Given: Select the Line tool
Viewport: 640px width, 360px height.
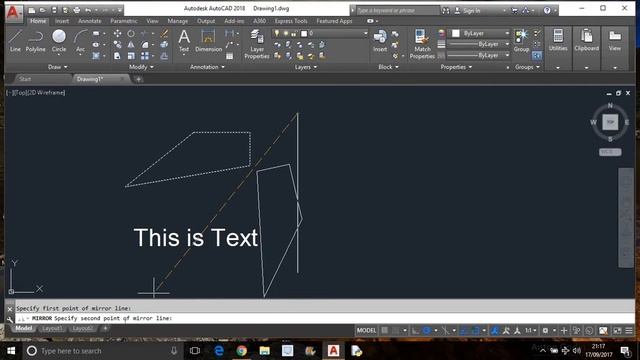Looking at the screenshot, I should pyautogui.click(x=15, y=40).
